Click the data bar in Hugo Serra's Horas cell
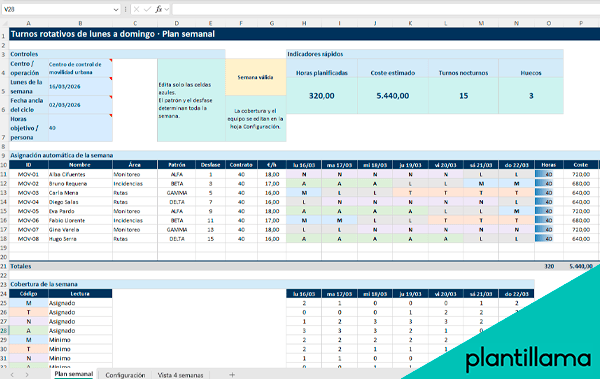 pos(544,239)
